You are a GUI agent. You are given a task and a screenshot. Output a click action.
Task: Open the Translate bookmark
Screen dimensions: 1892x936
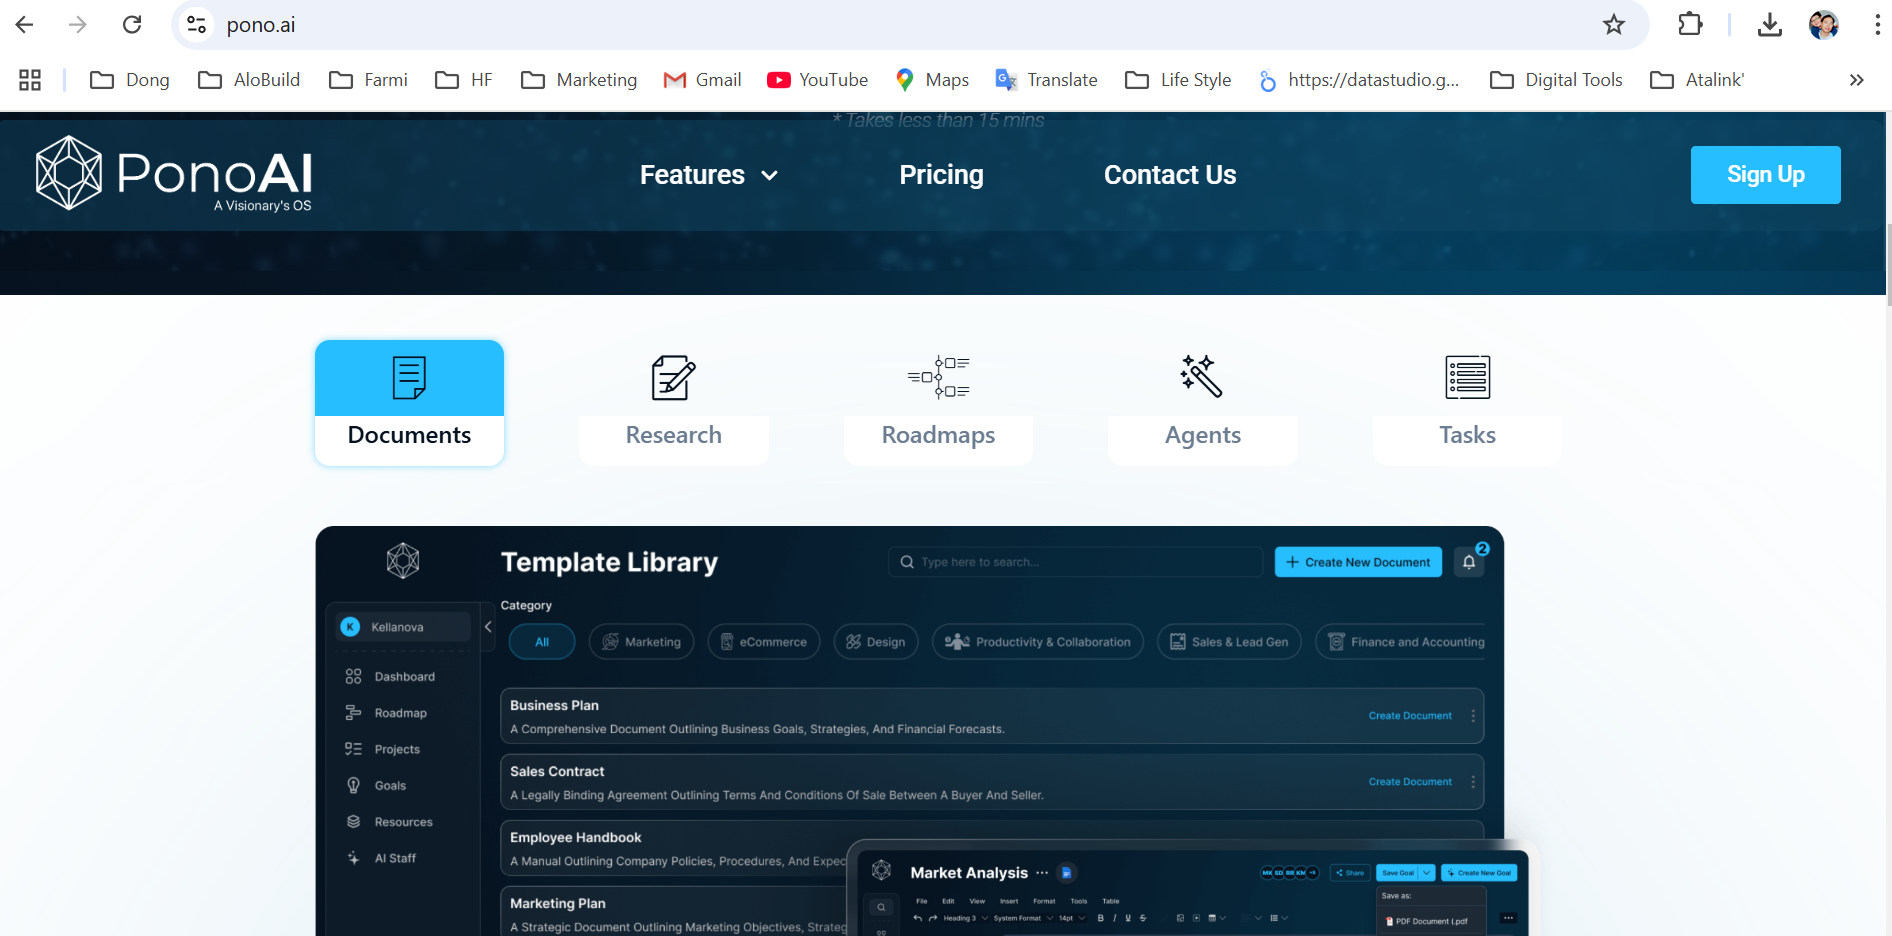tap(1047, 80)
